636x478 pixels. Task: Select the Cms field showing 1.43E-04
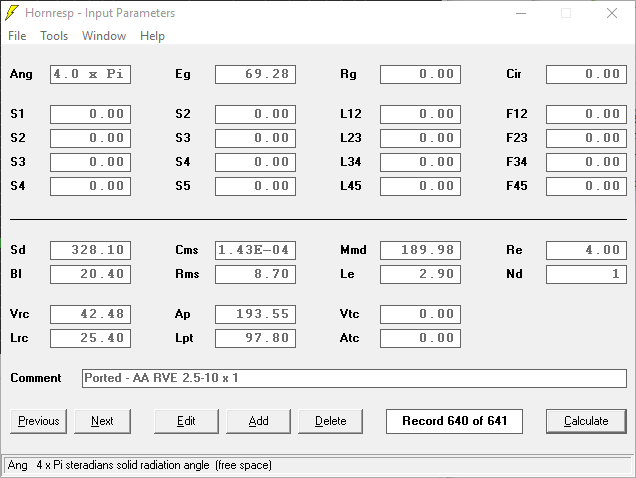[x=256, y=250]
